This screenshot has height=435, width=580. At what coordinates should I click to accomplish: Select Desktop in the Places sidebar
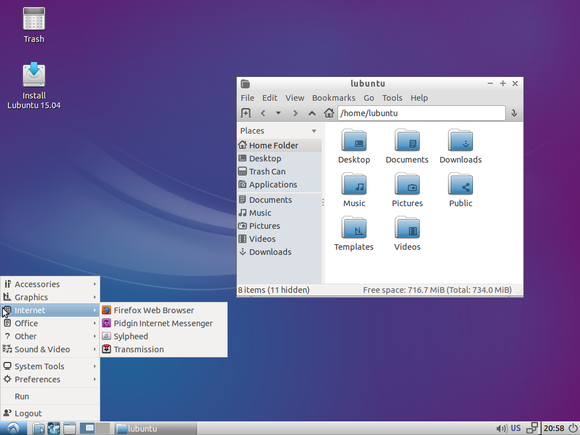279,159
